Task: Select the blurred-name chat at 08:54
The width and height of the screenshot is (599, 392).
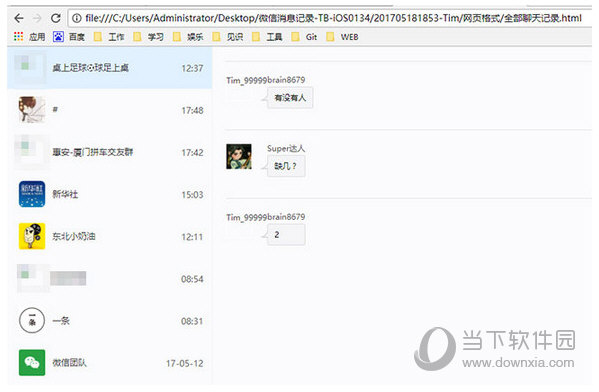Action: [x=109, y=279]
